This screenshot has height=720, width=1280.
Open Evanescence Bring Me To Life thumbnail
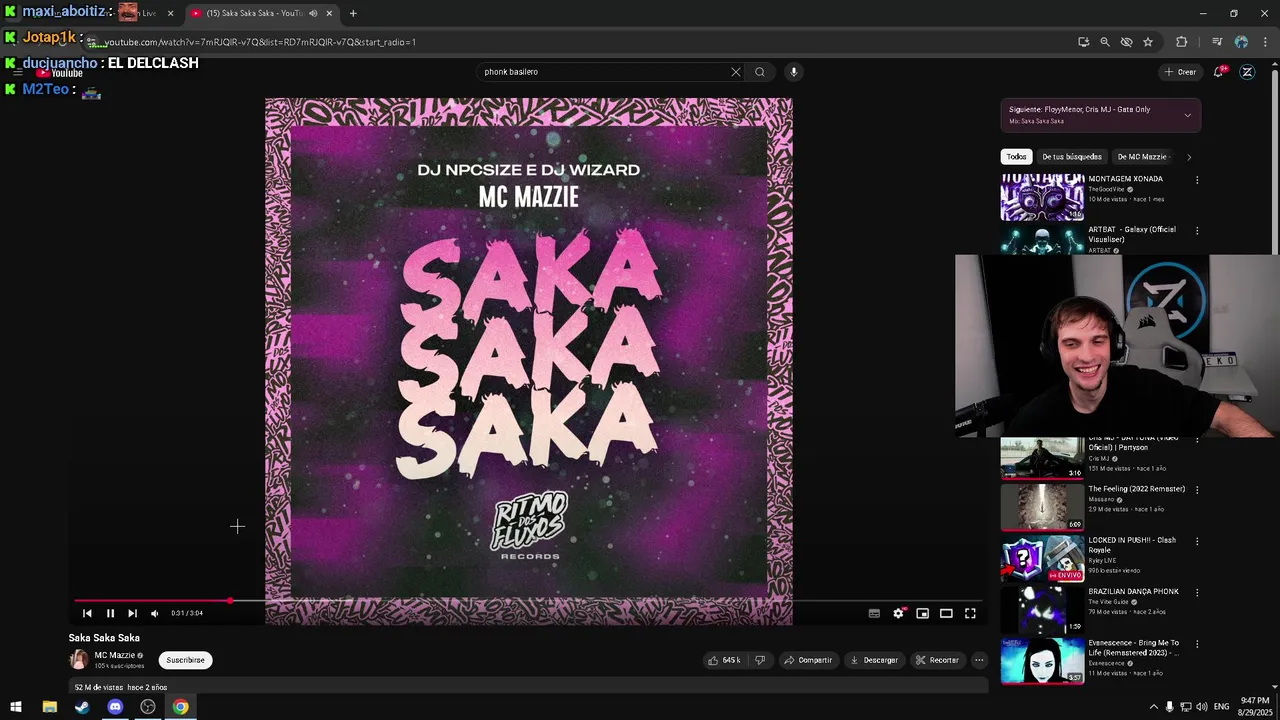coord(1042,661)
